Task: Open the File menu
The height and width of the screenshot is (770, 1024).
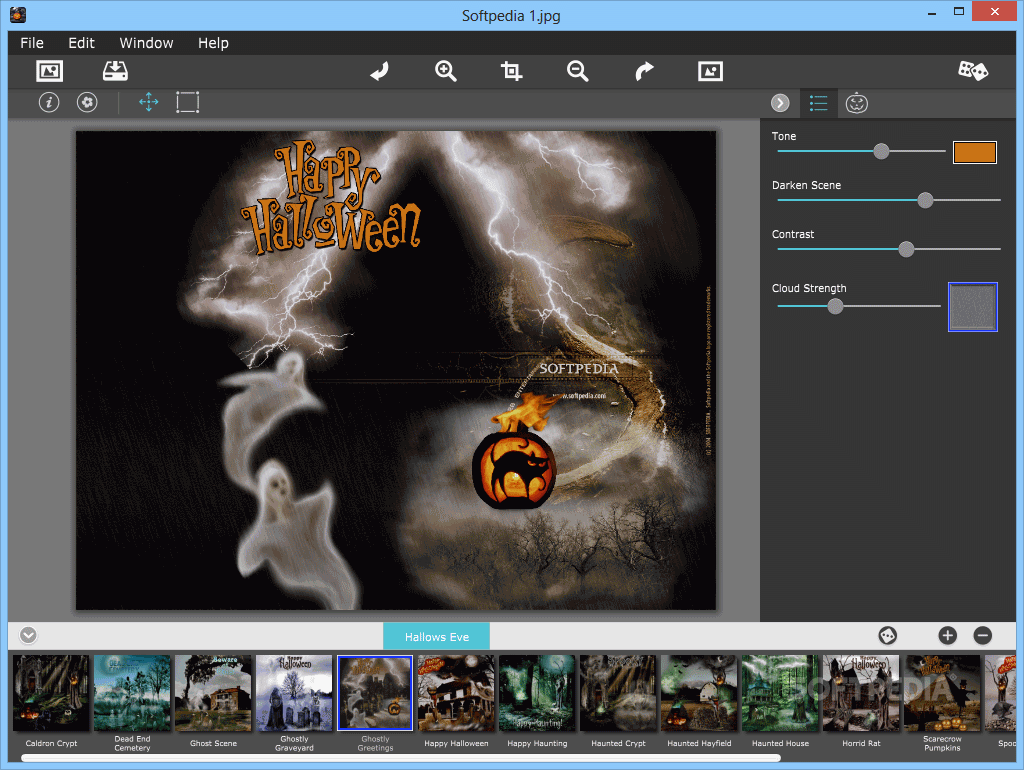Action: tap(32, 43)
